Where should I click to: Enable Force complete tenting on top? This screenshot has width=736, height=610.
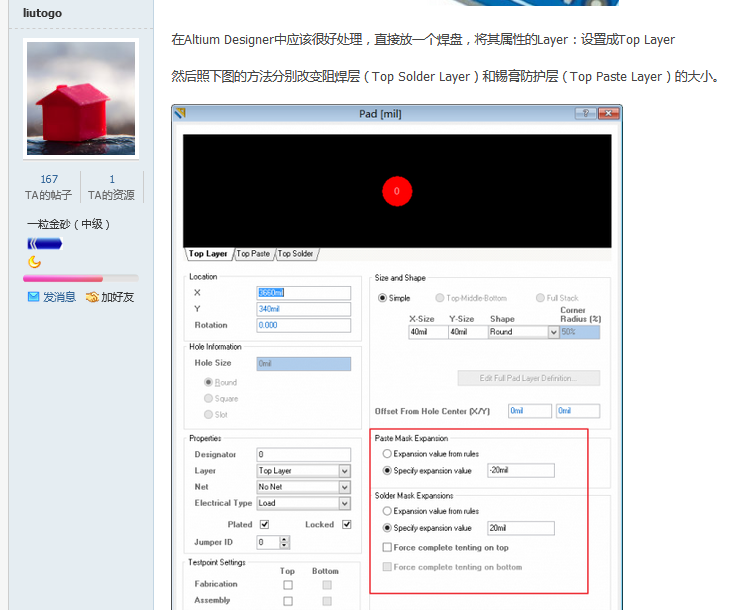tap(387, 547)
